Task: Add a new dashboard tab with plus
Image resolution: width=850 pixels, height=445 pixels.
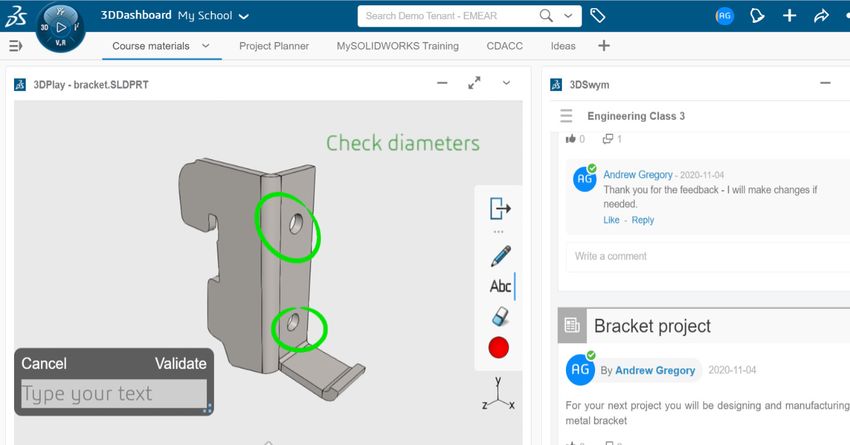Action: click(x=604, y=46)
